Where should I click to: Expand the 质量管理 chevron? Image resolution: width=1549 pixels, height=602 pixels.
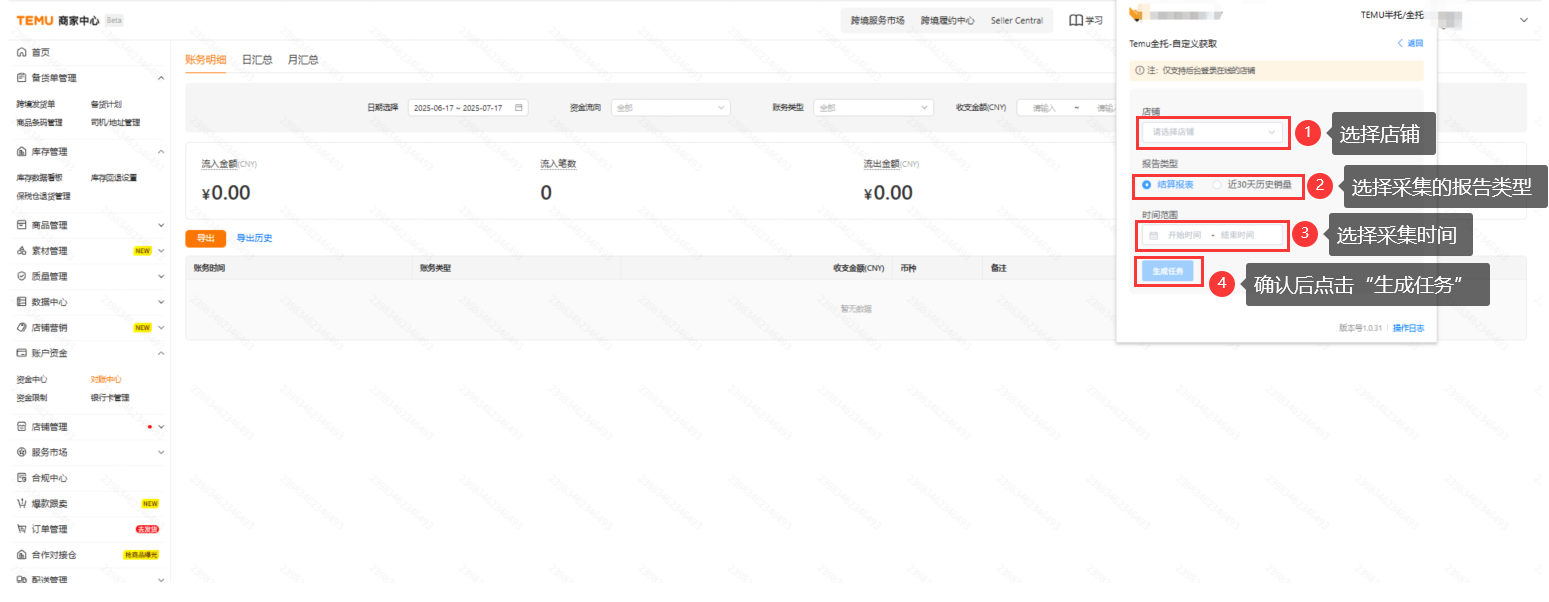point(161,276)
